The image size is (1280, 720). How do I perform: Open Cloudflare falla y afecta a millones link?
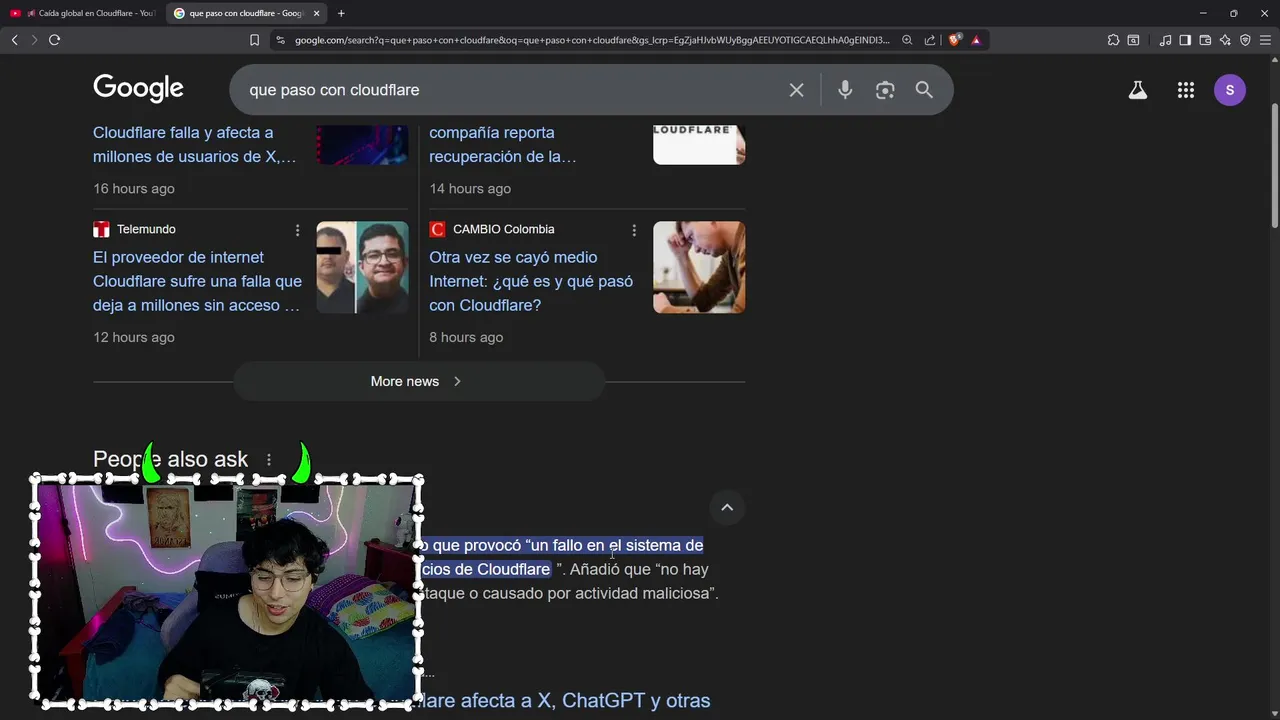tap(195, 144)
